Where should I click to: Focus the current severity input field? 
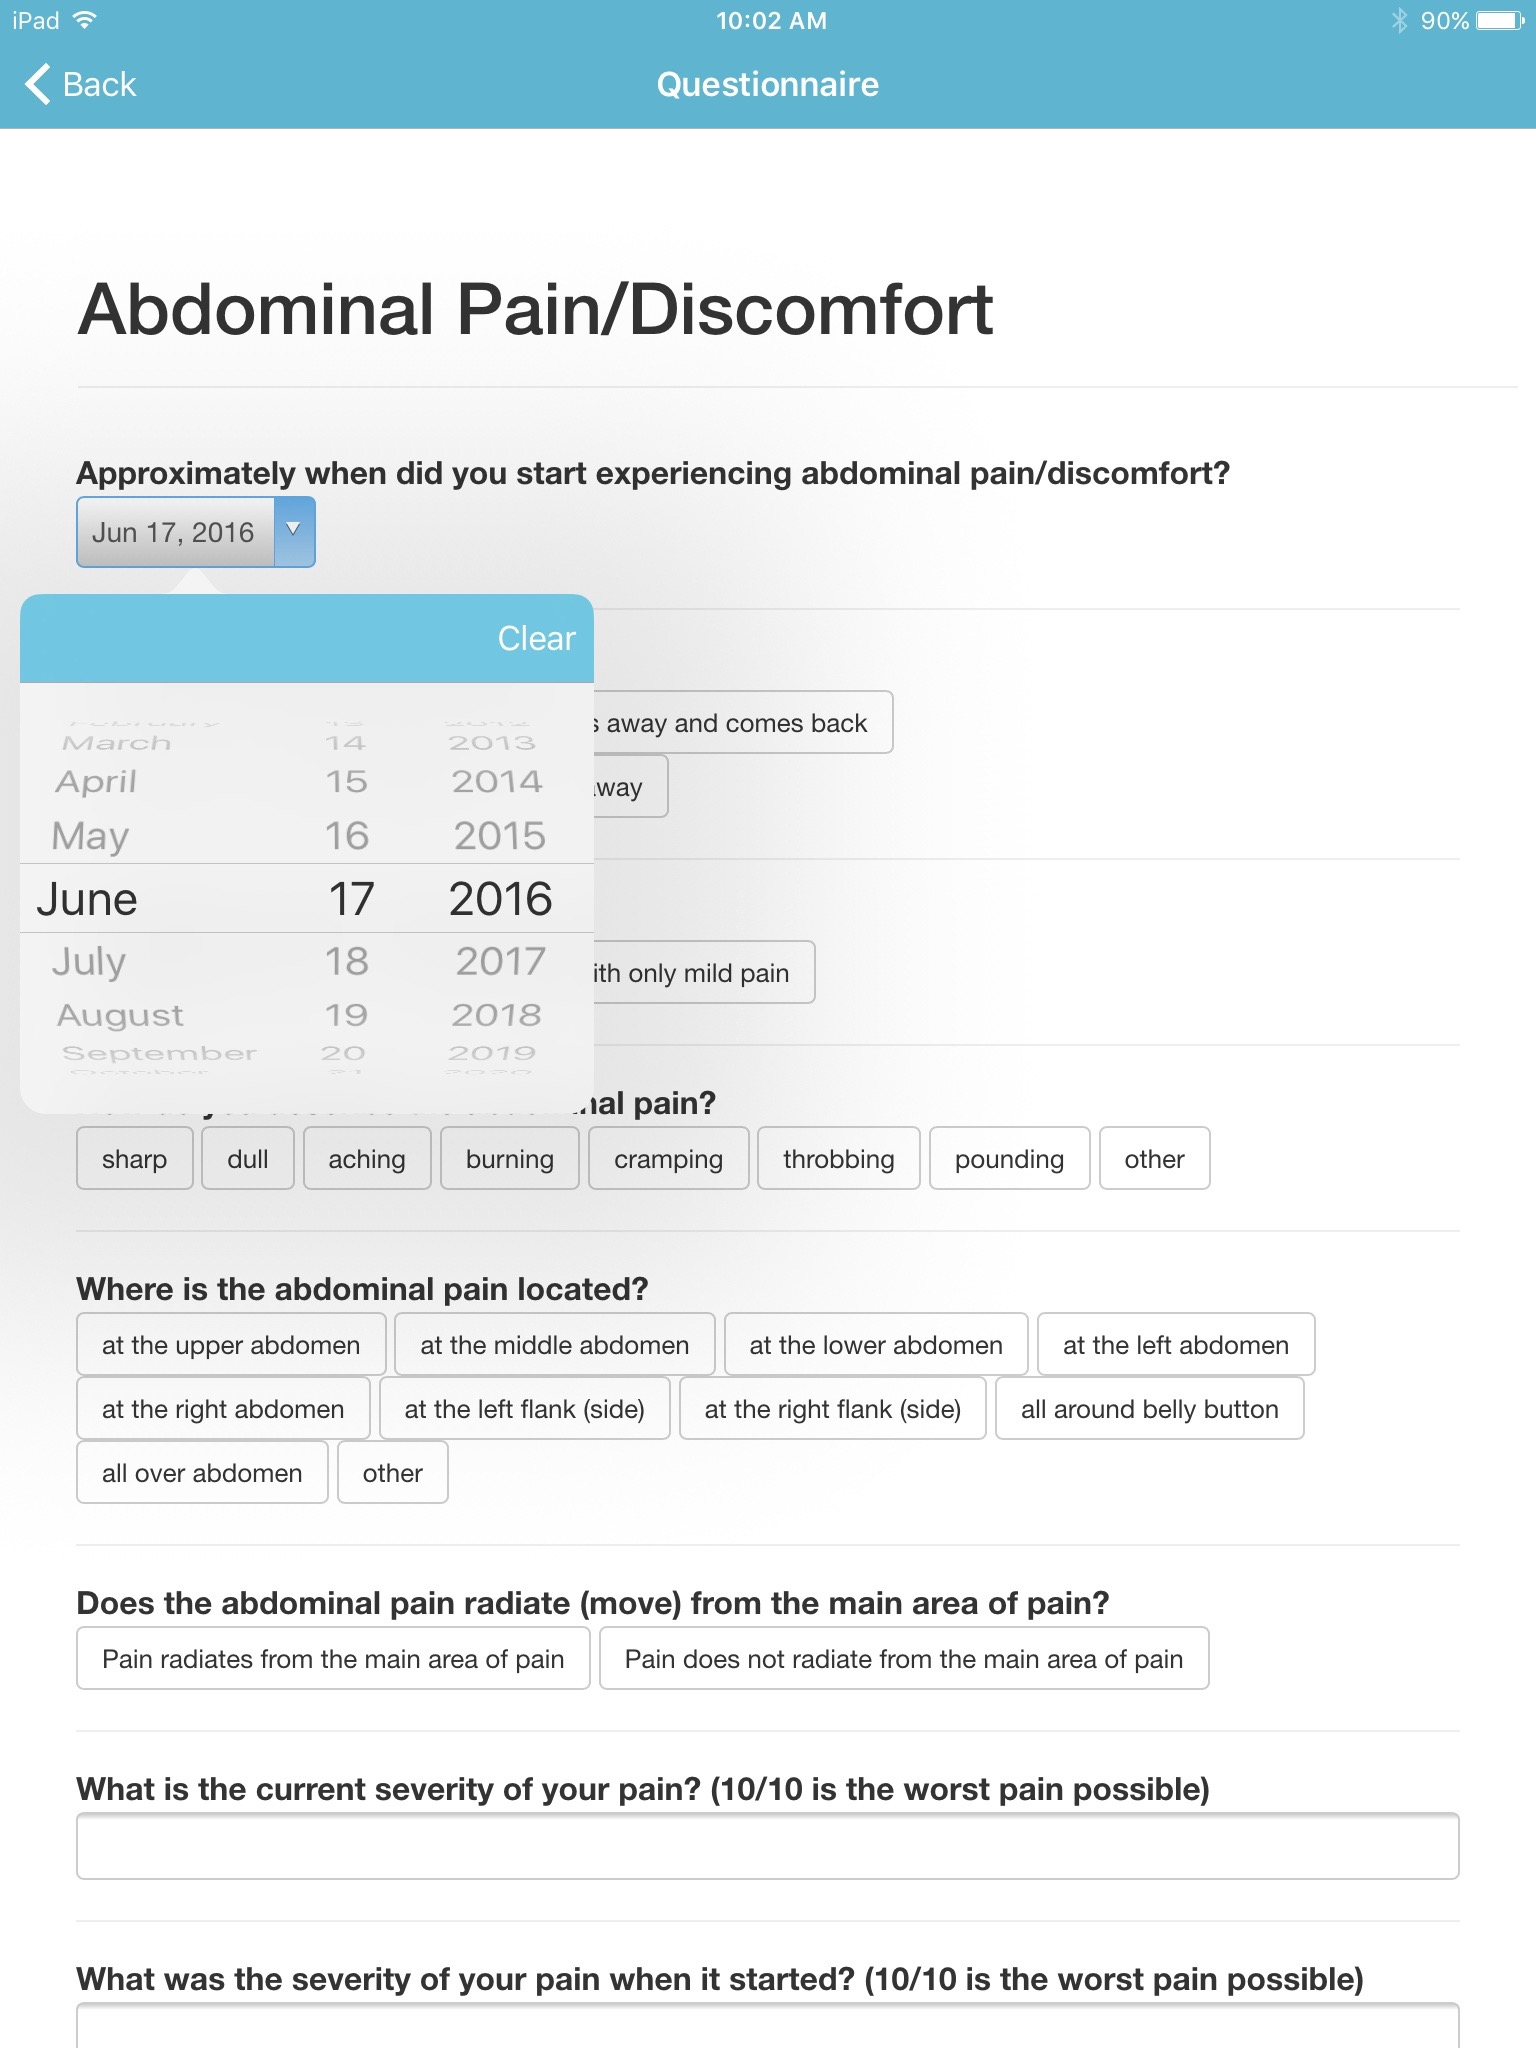768,1846
